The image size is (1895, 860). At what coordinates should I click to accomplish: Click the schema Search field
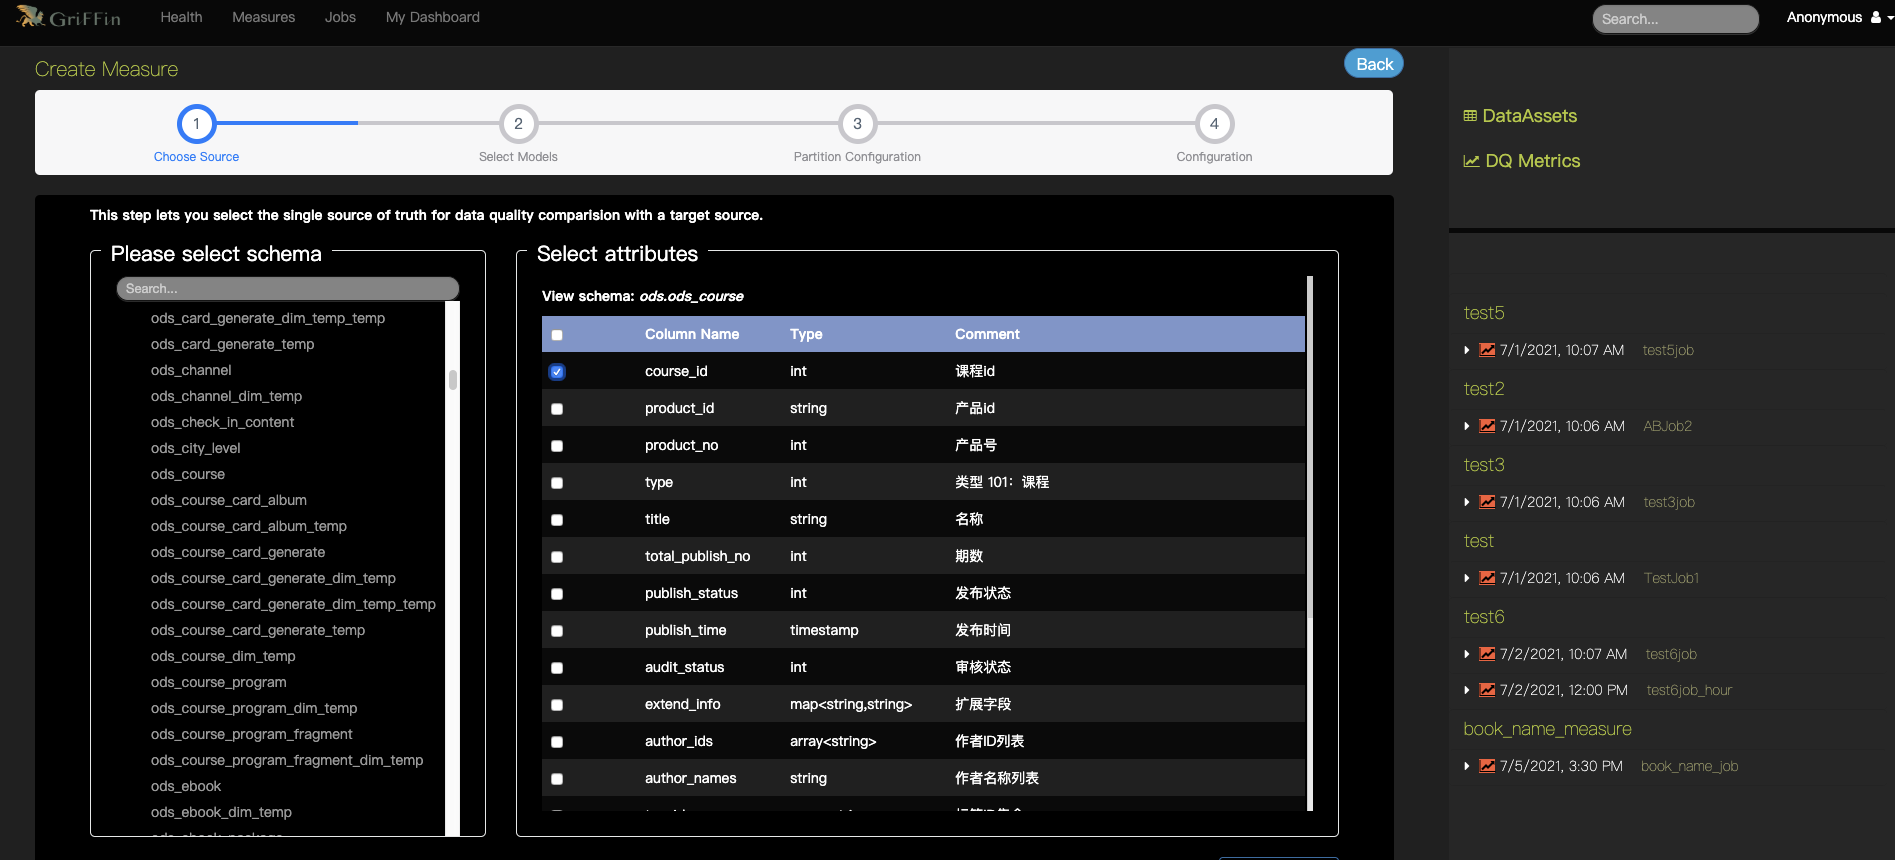coord(288,288)
